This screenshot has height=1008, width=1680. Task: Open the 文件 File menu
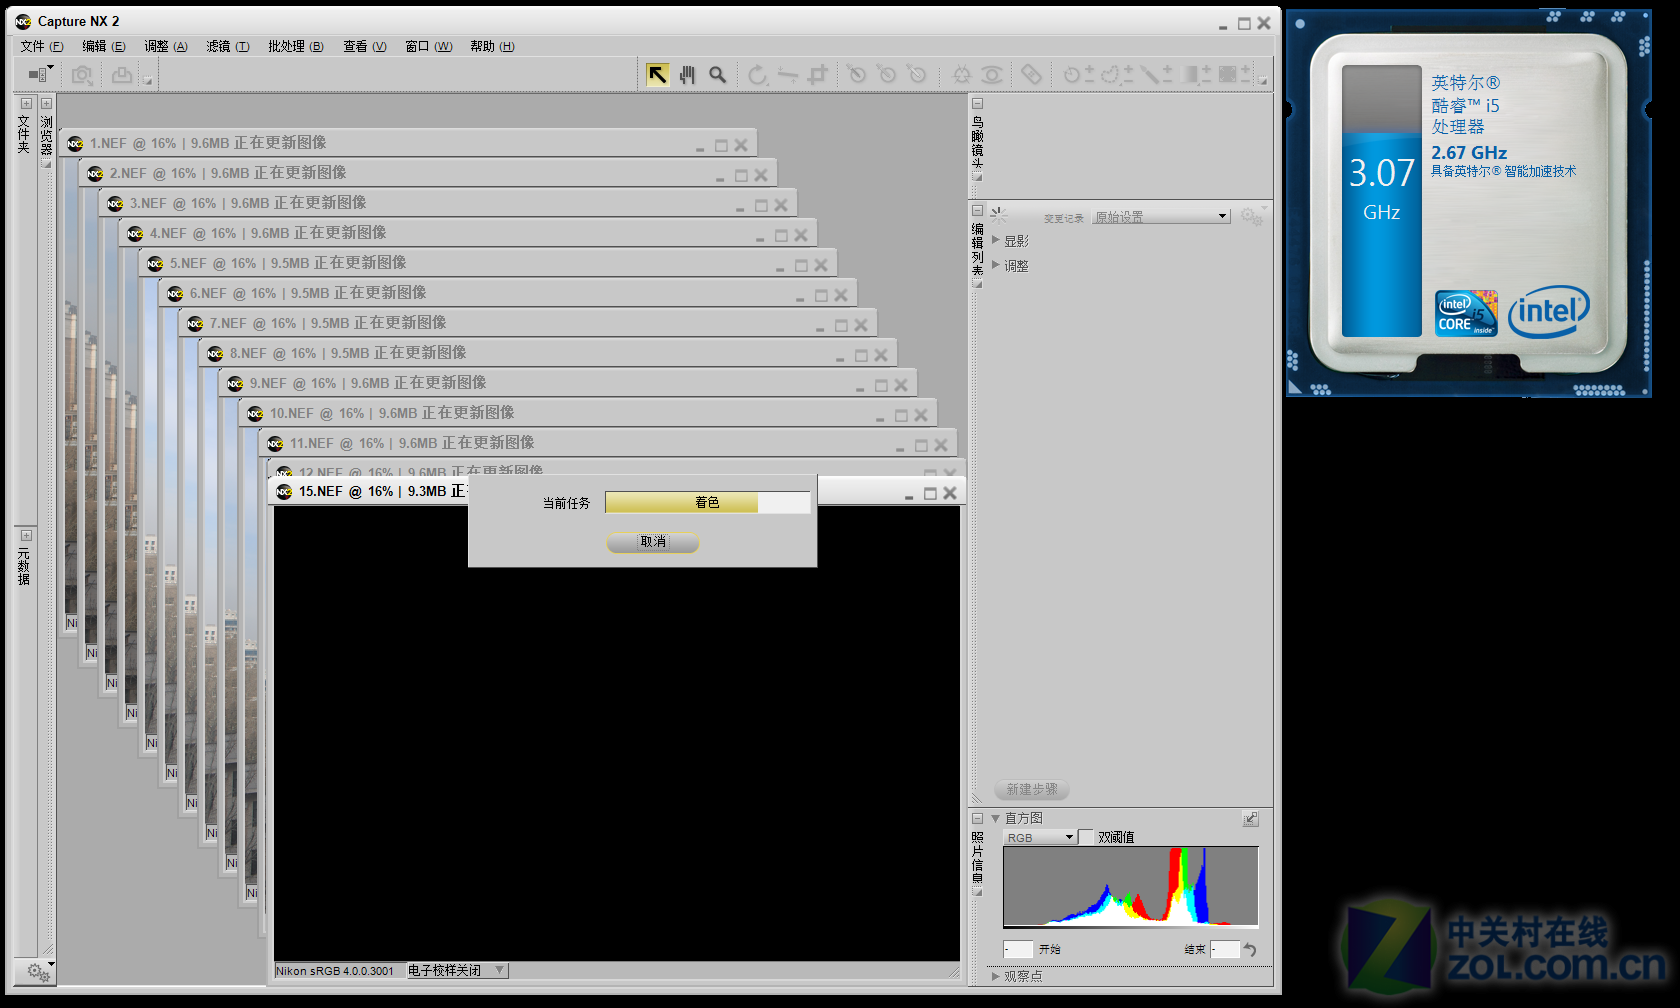click(42, 46)
